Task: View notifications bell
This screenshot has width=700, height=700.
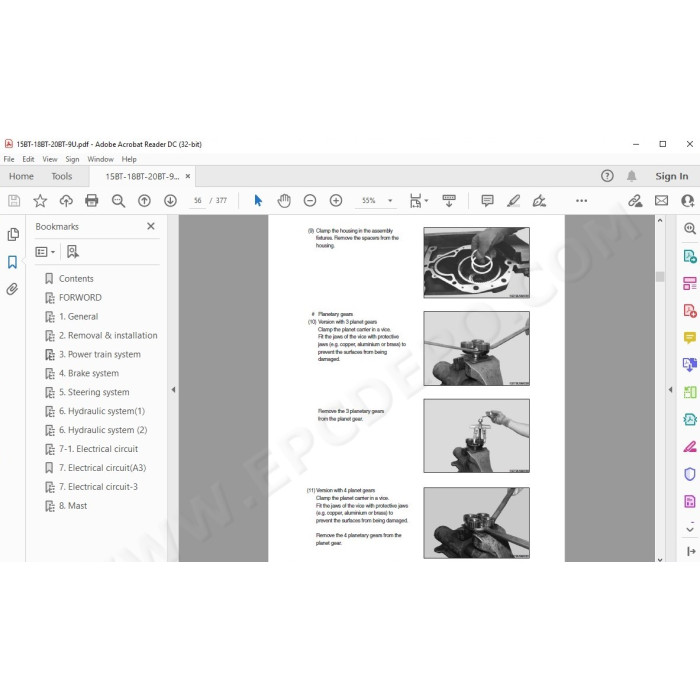Action: point(631,176)
